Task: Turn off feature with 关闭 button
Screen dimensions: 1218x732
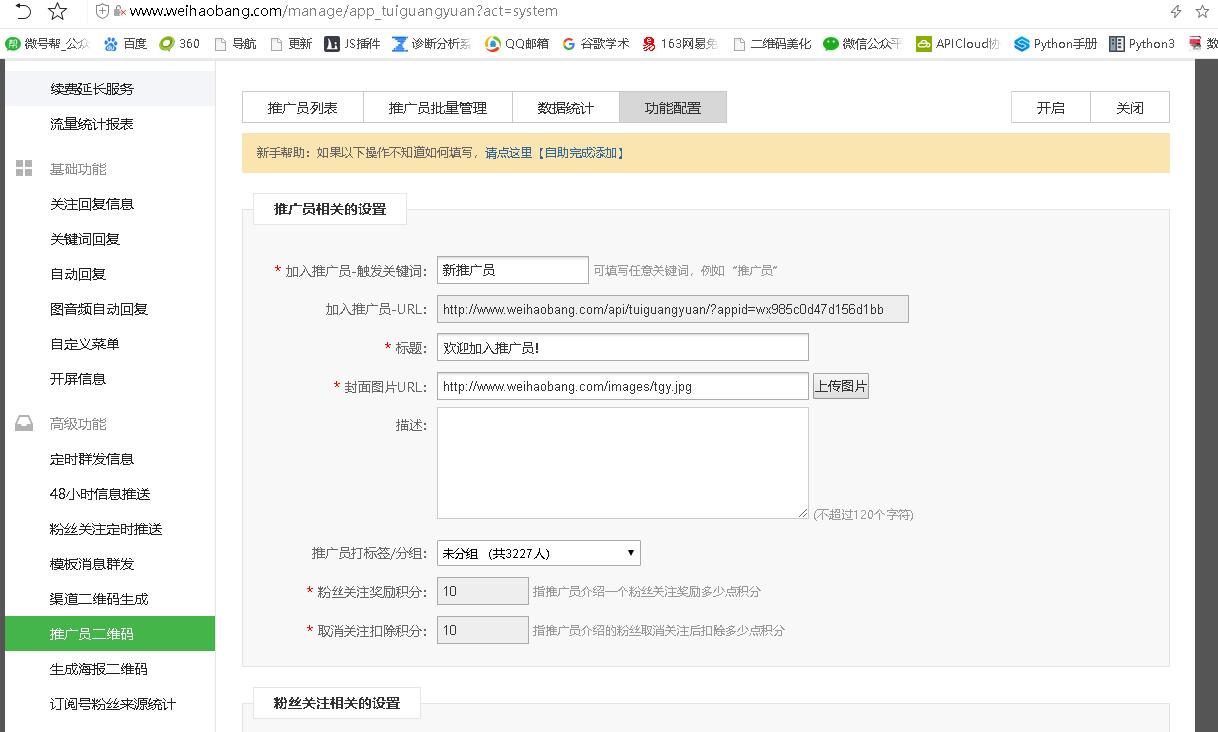Action: click(1129, 108)
